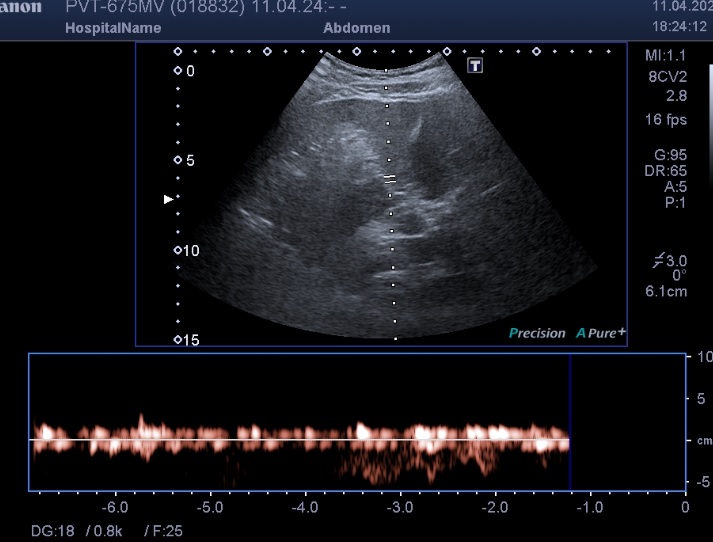Select the 15 cm depth scale marker
Image resolution: width=713 pixels, height=542 pixels.
tap(178, 340)
